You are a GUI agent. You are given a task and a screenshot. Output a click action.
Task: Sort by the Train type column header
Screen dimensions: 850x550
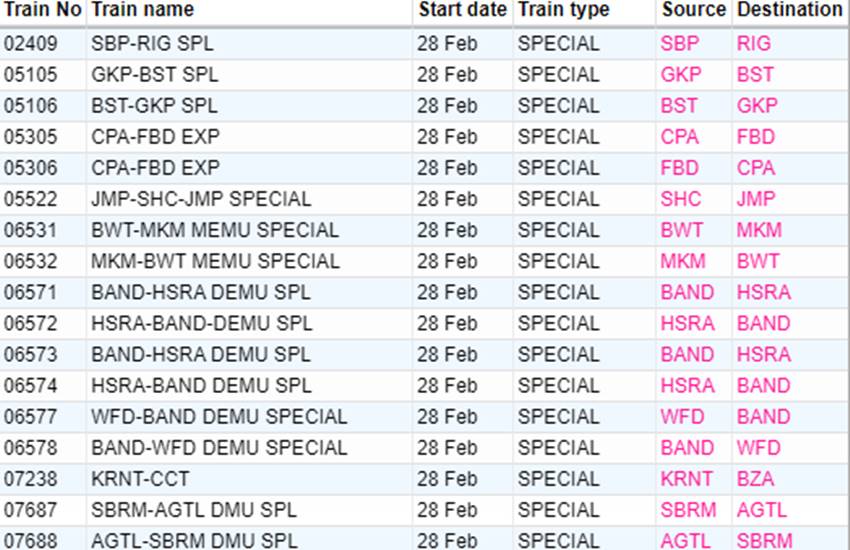[x=564, y=9]
